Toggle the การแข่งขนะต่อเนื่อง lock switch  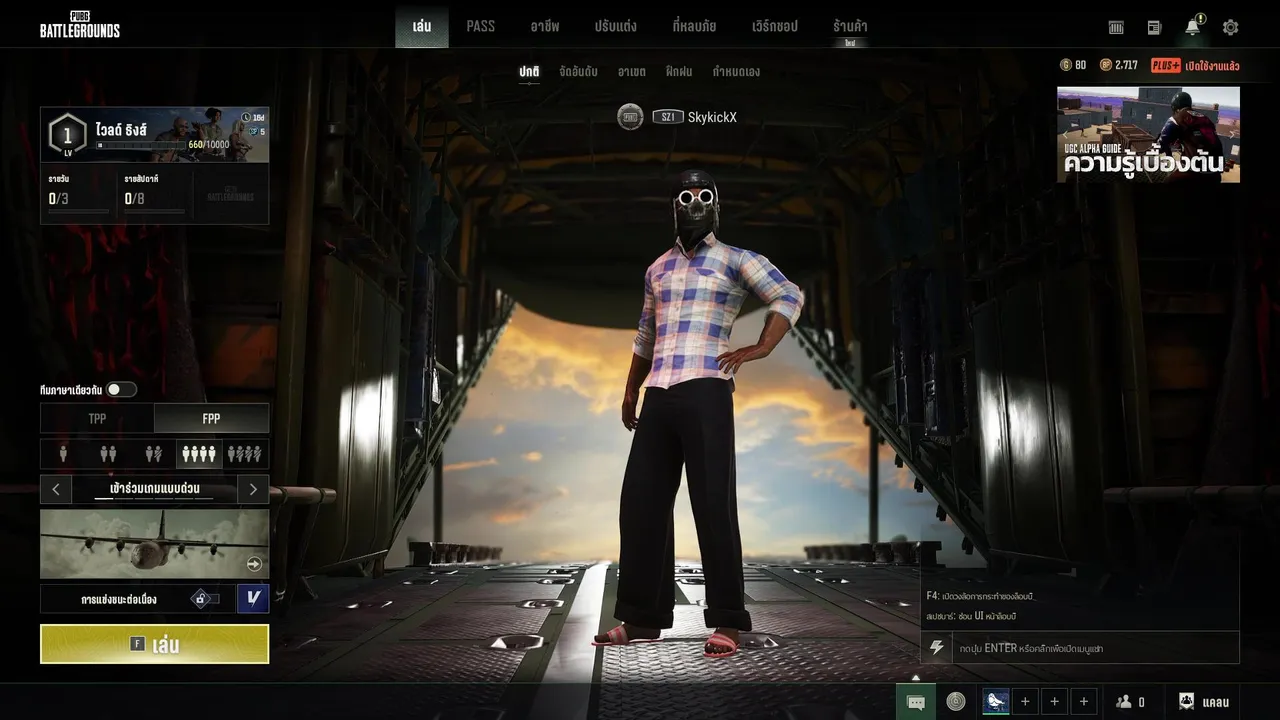coord(205,599)
